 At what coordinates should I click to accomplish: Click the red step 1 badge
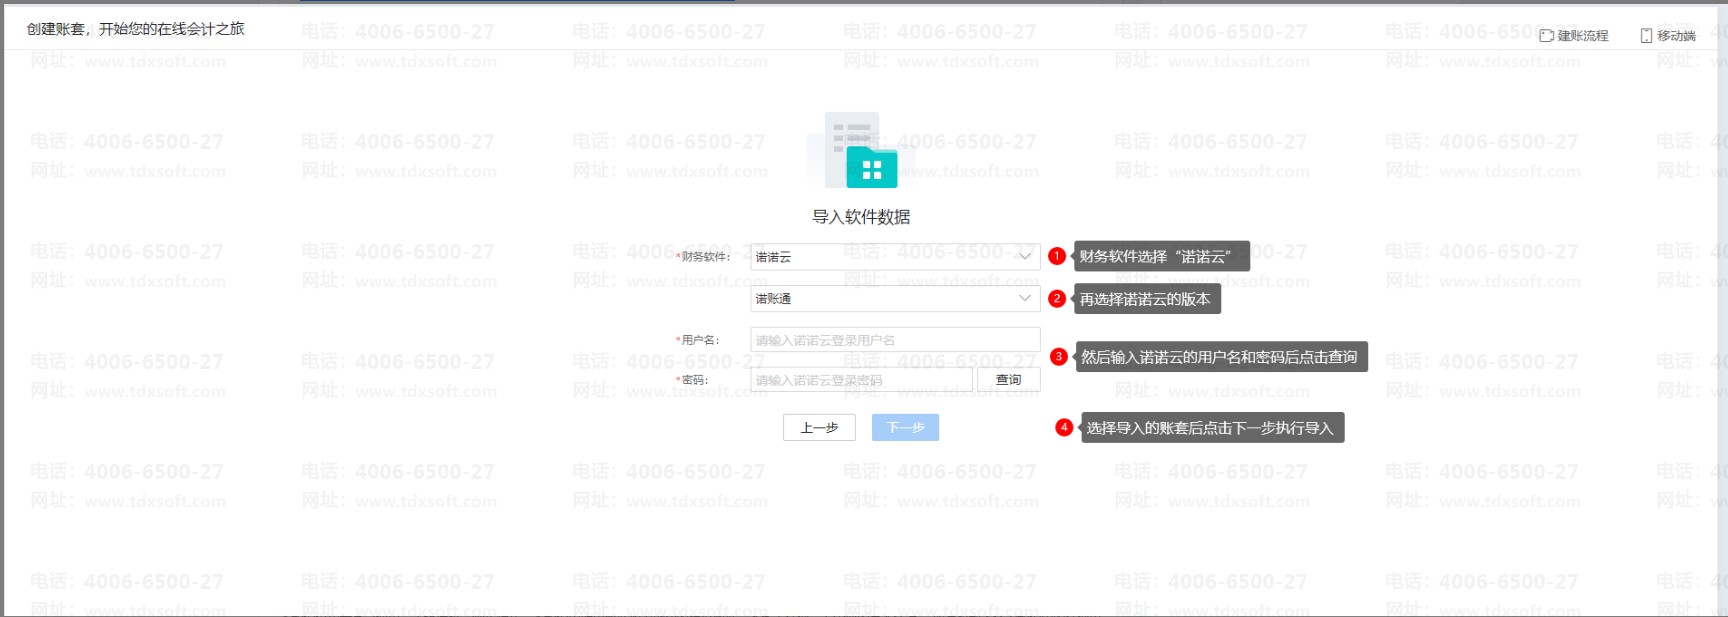click(x=1057, y=256)
